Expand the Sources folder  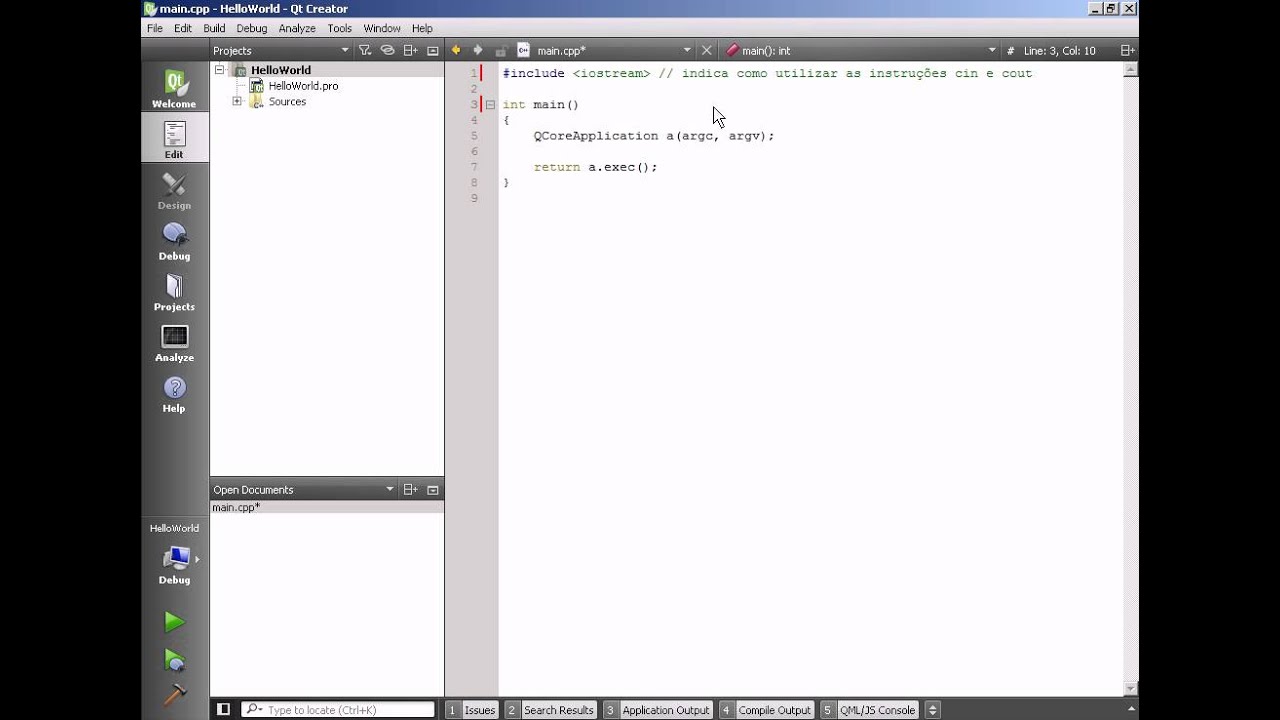[237, 101]
